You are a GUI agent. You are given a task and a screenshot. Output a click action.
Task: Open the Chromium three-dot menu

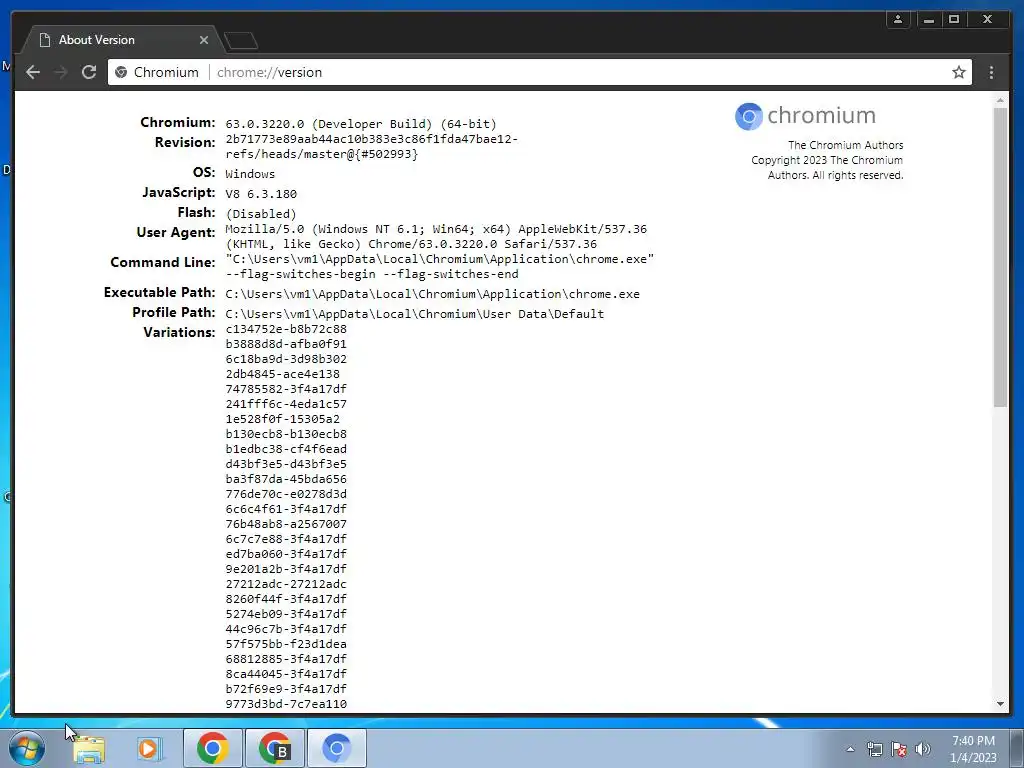point(991,72)
